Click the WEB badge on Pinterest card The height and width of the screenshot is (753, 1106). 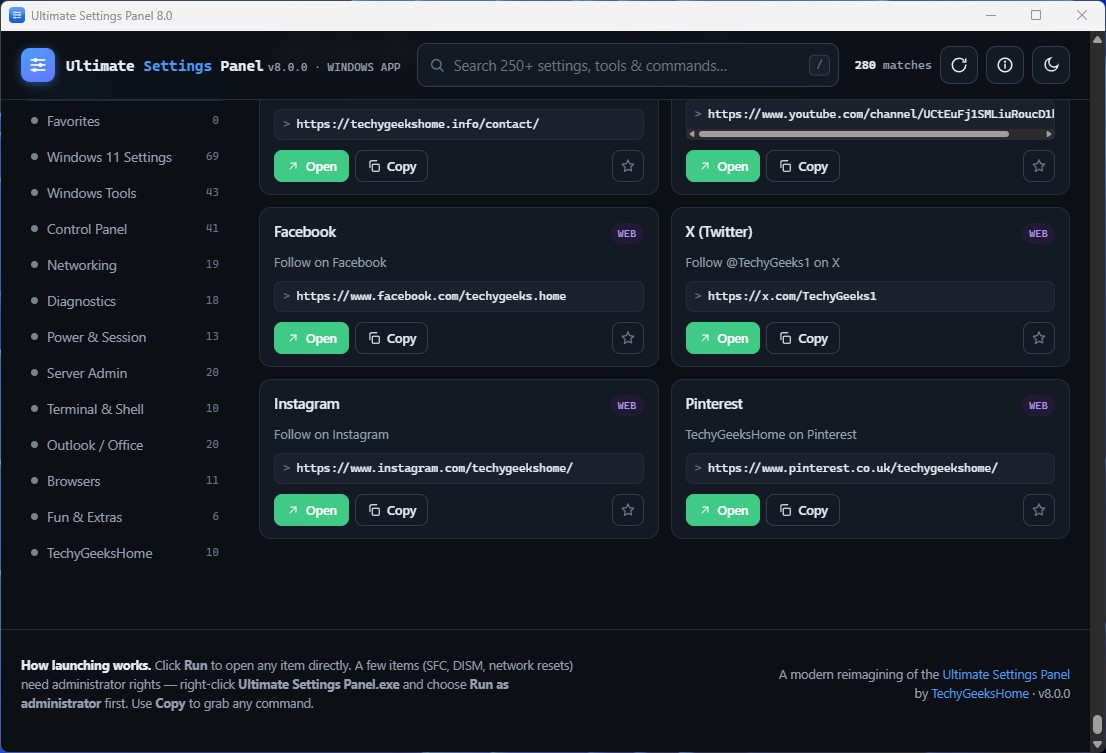pyautogui.click(x=1038, y=405)
